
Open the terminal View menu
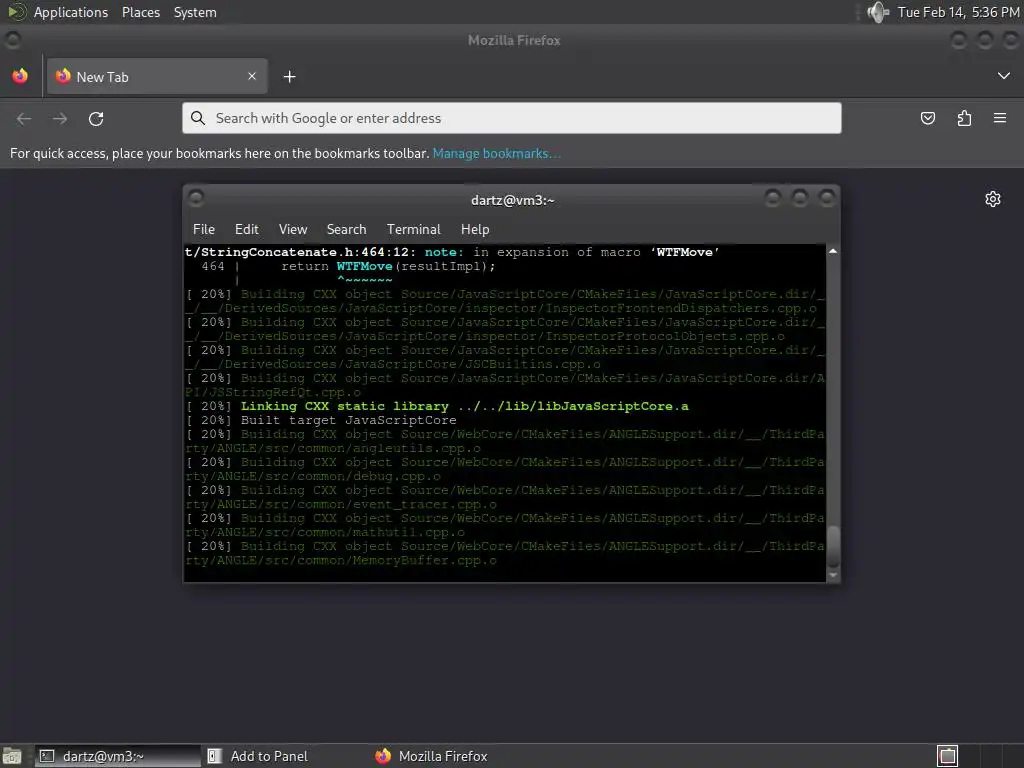pyautogui.click(x=293, y=229)
